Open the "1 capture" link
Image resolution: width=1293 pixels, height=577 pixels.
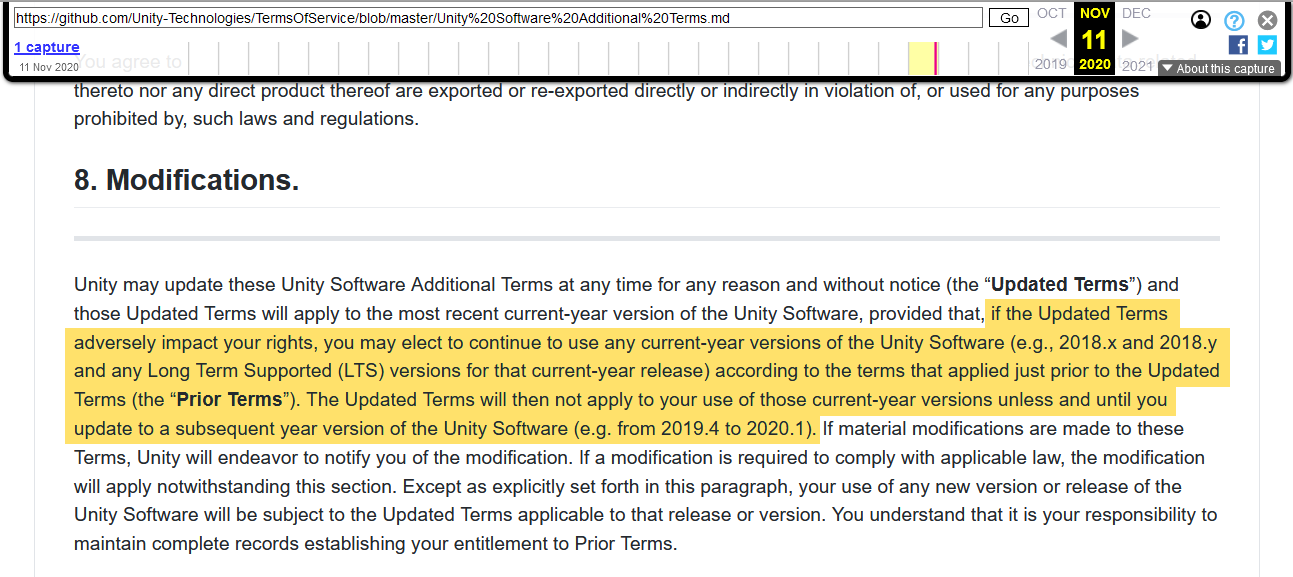pos(46,47)
